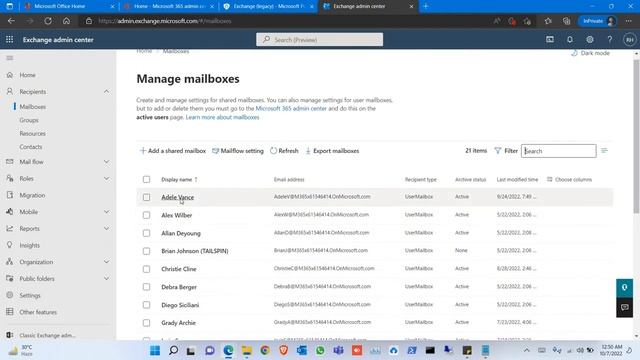Collapse the navigation hamburger menu
Screen dimensions: 640x360
10,58
